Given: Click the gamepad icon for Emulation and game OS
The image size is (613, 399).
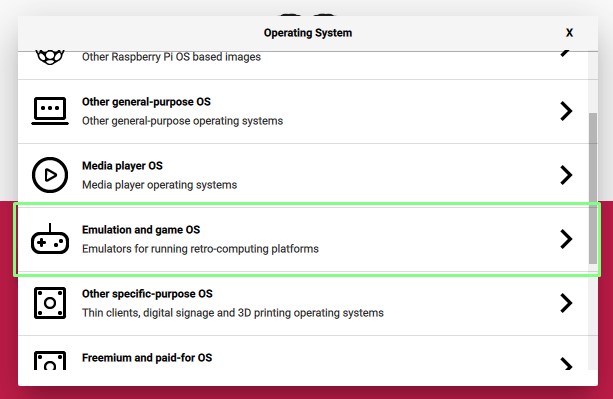Looking at the screenshot, I should coord(50,239).
